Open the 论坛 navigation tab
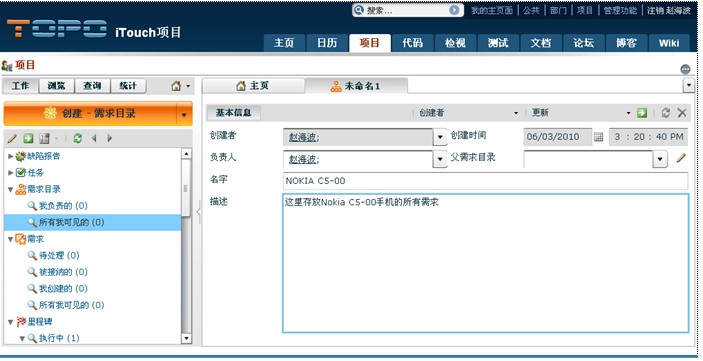This screenshot has width=703, height=361. tap(583, 43)
